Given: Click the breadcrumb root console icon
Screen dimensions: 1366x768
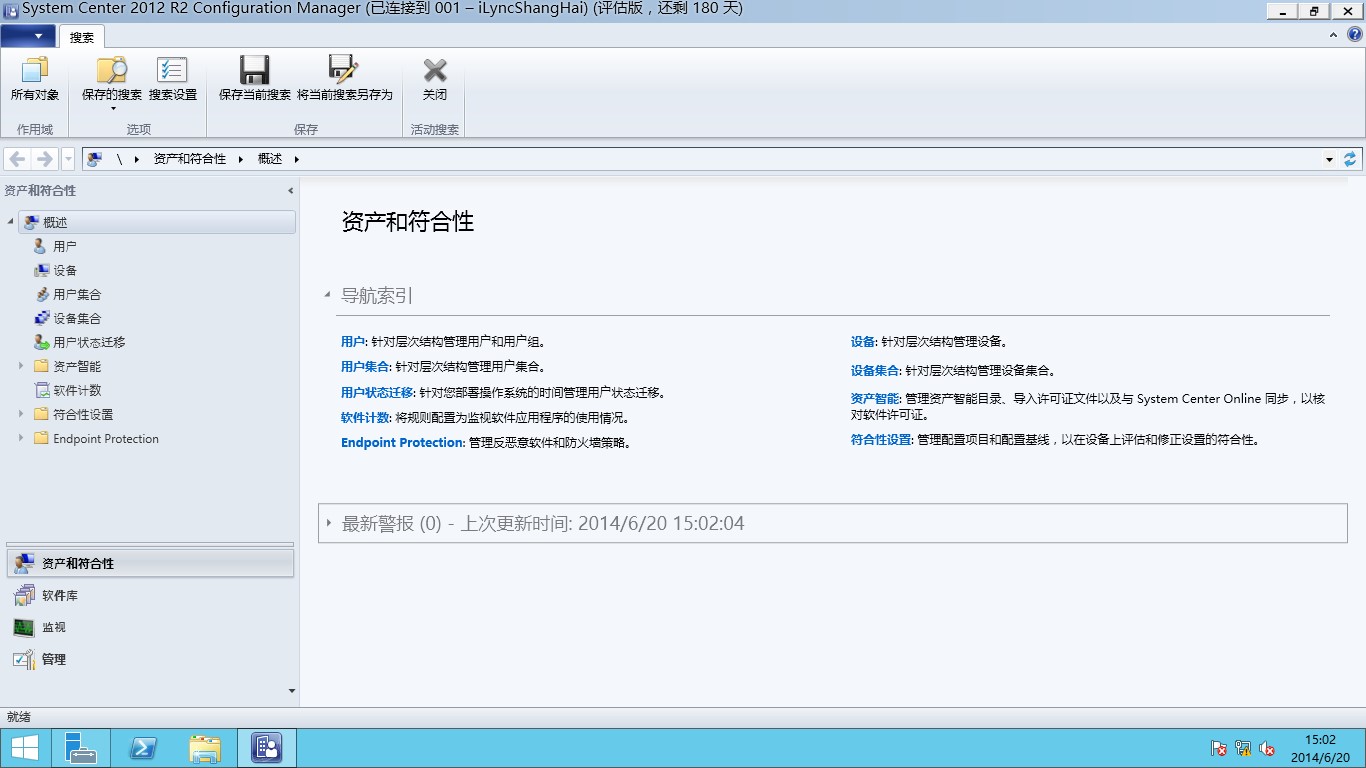Looking at the screenshot, I should [95, 159].
